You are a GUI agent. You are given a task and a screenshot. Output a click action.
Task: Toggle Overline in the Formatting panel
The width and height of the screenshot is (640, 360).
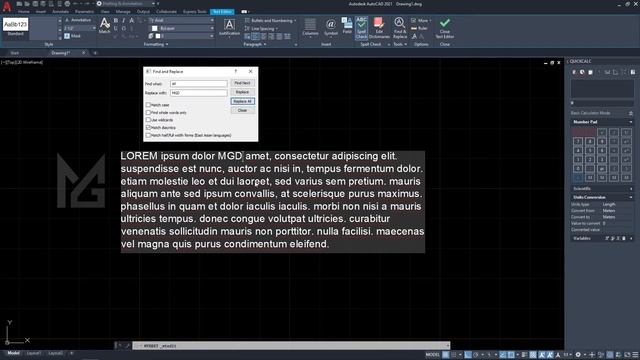(124, 28)
